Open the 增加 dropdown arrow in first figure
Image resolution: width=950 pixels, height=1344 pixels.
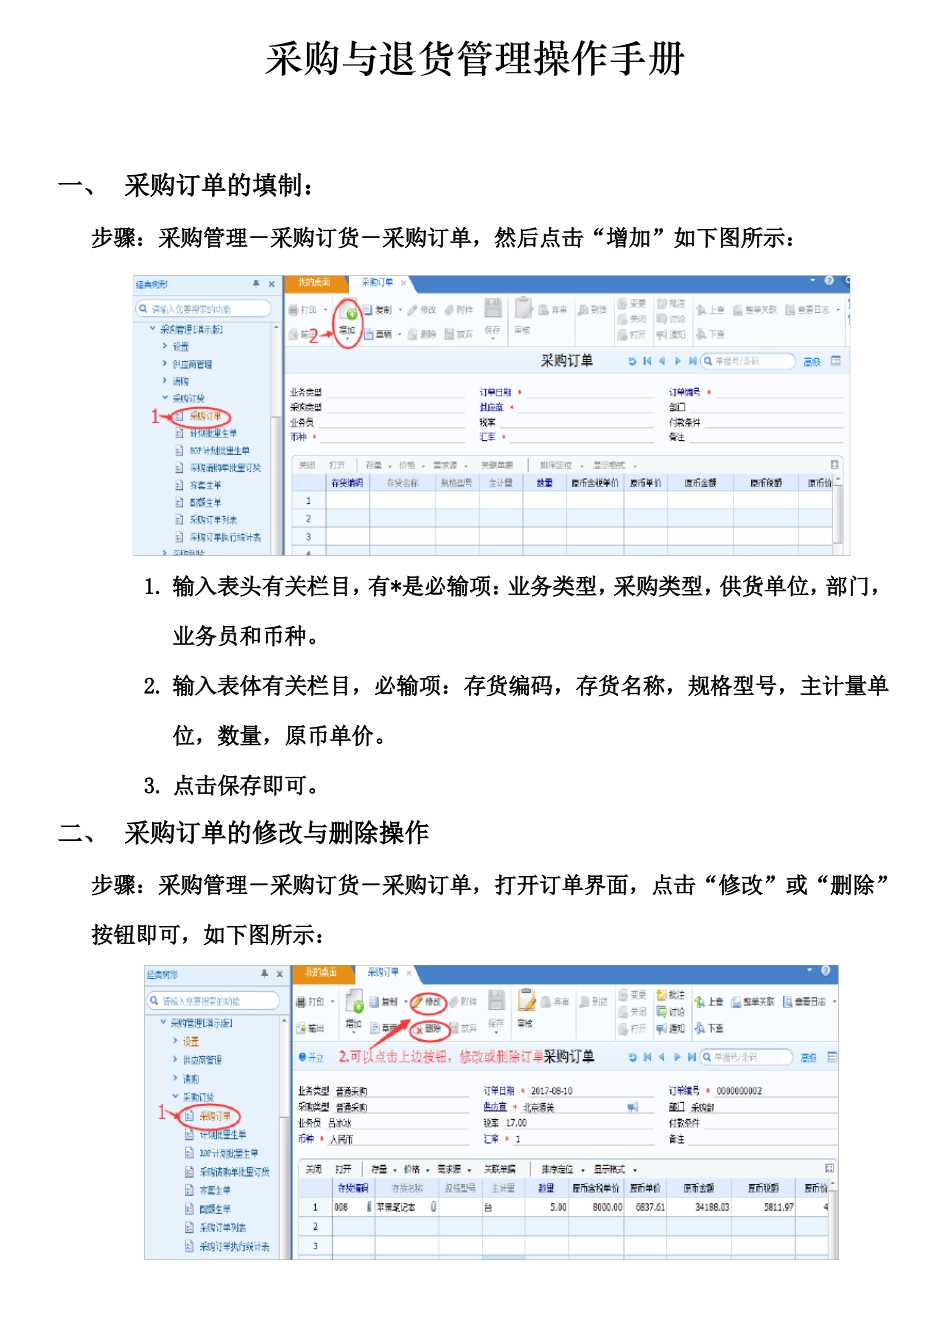[347, 340]
